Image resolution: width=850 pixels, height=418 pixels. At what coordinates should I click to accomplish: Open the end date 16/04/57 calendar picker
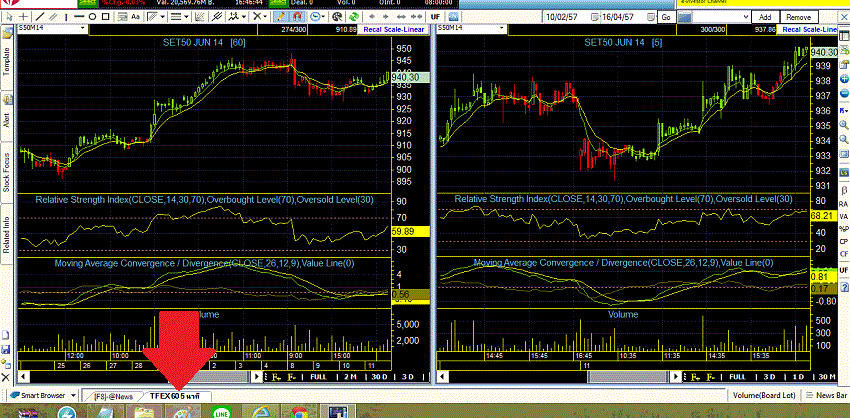[x=649, y=17]
